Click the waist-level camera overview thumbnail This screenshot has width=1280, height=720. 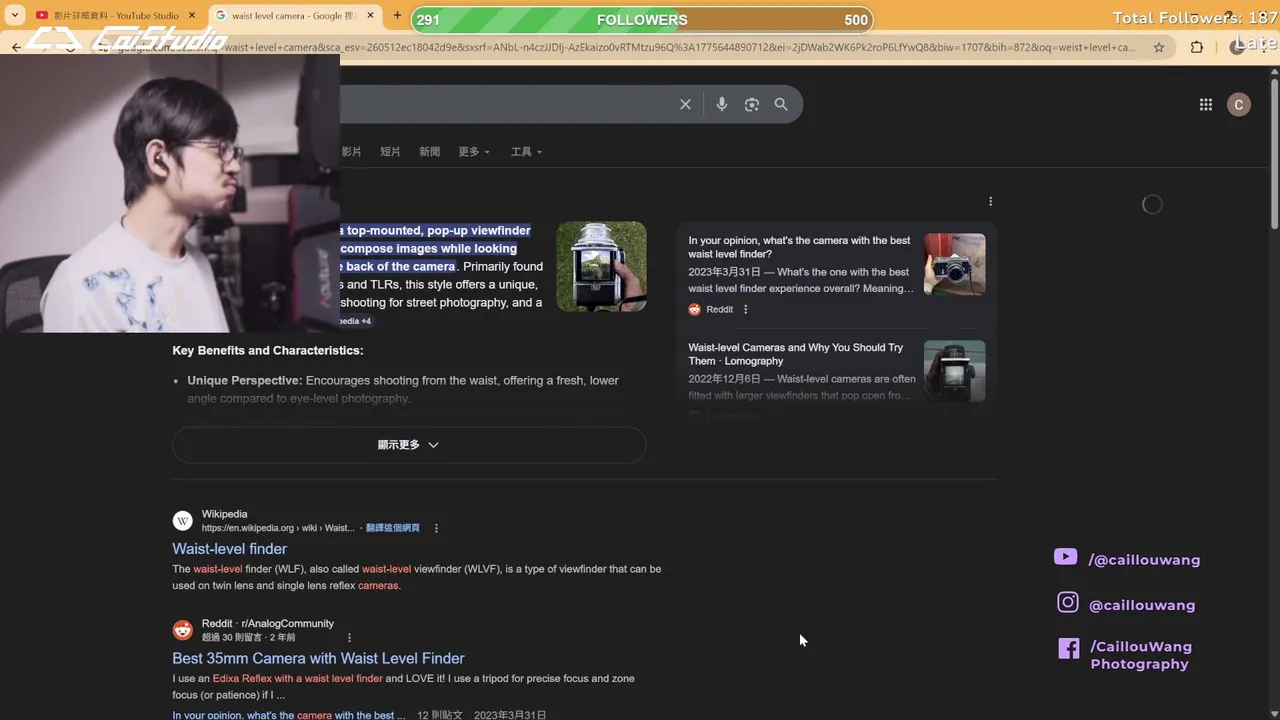tap(601, 266)
